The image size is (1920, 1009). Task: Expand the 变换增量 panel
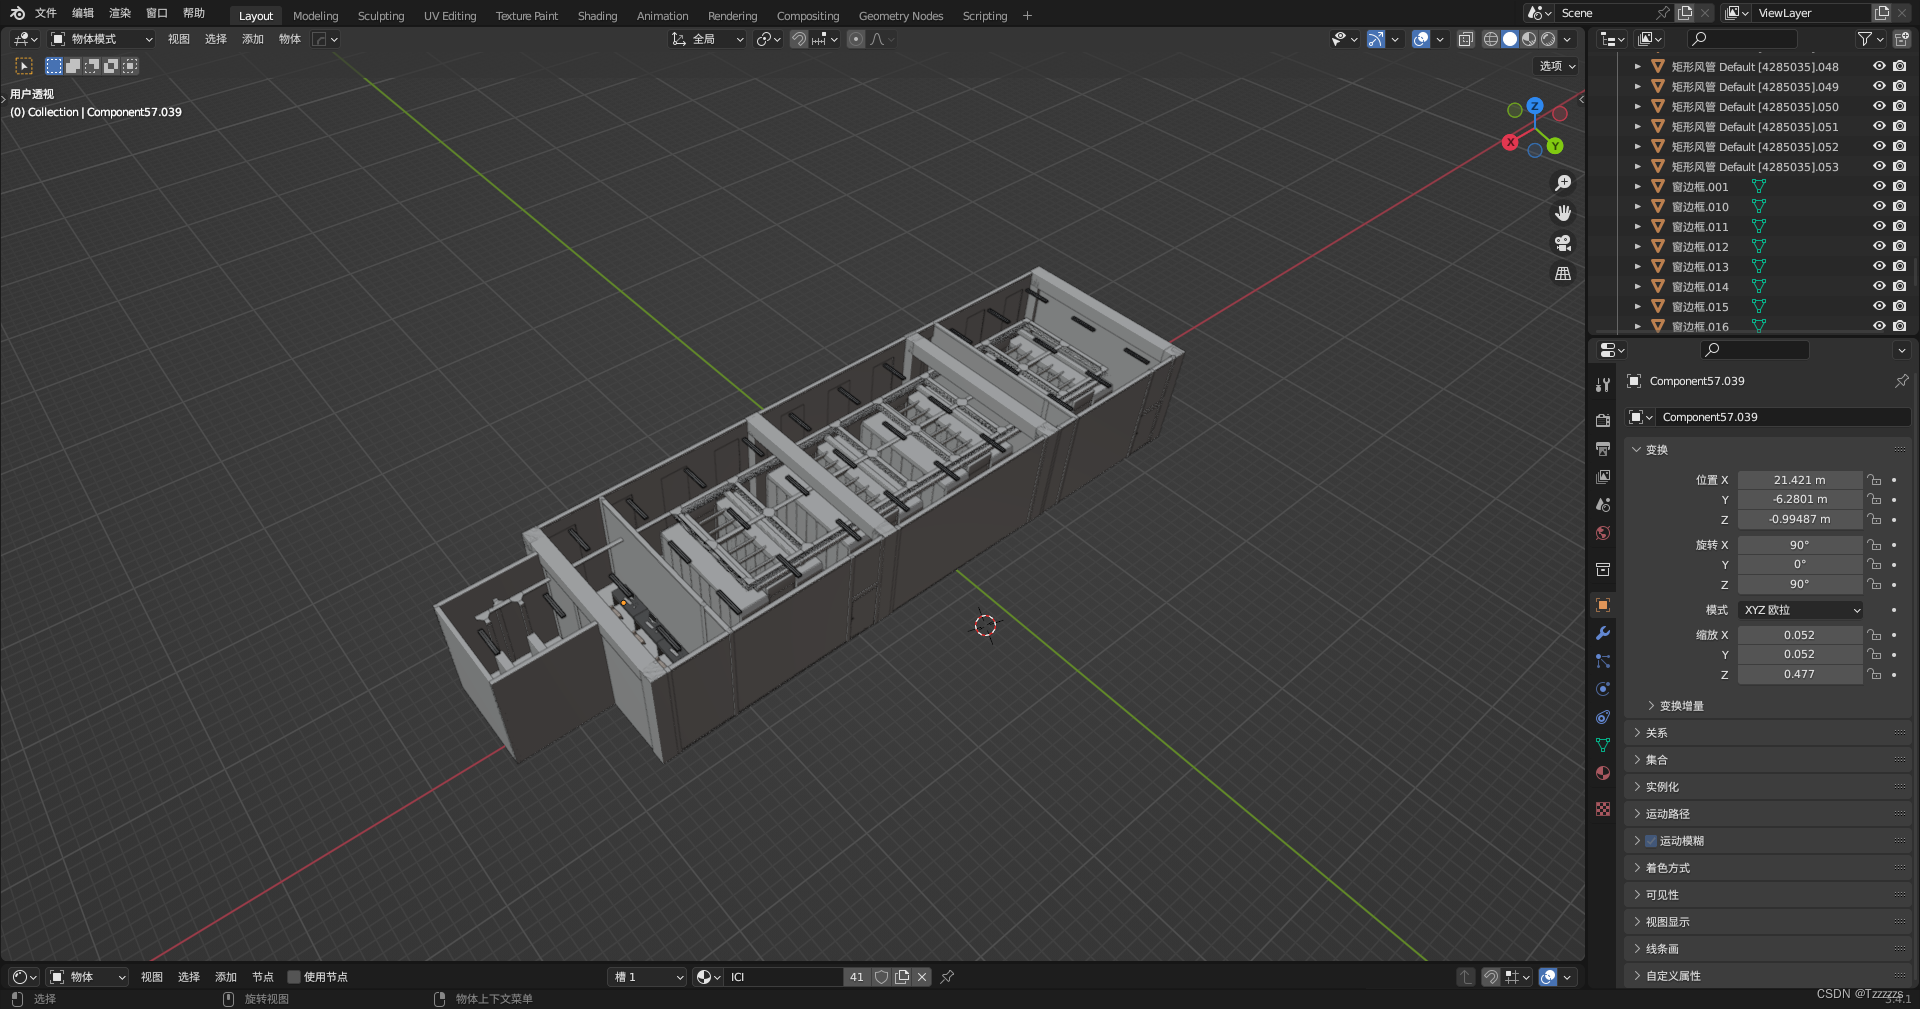coord(1679,705)
